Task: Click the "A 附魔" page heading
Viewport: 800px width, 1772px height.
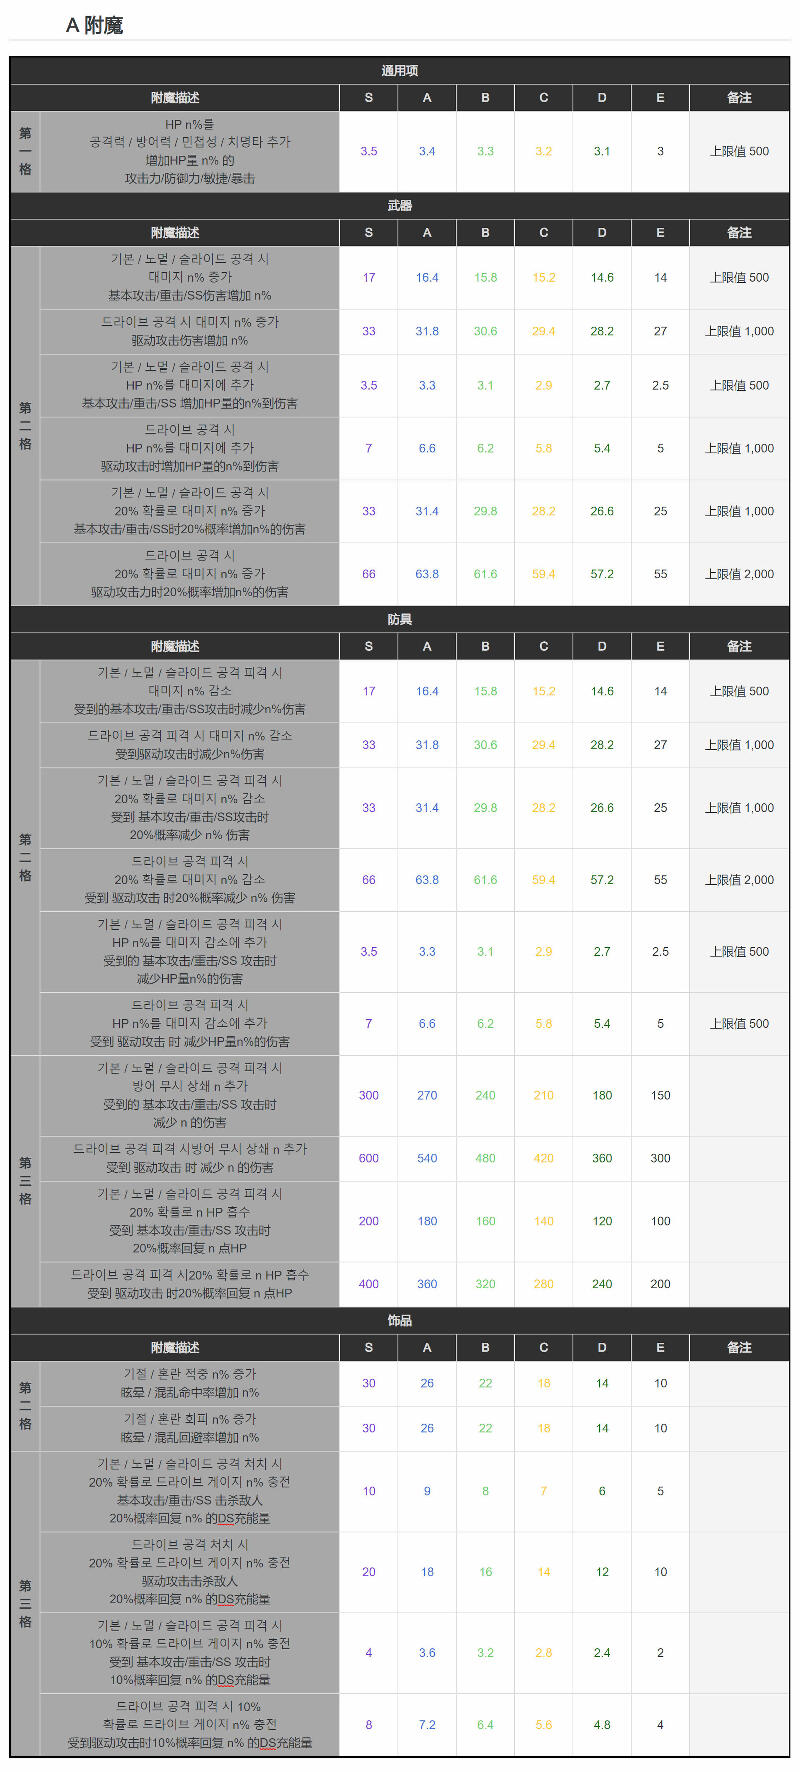Action: (94, 25)
